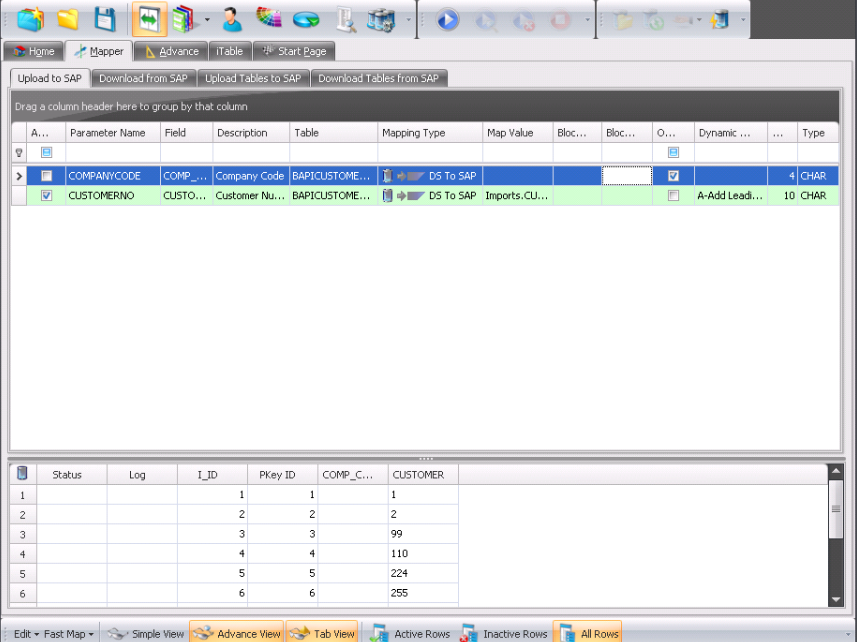Screen dimensions: 857x642
Task: Click the Parameter Name filter cell
Action: point(113,153)
